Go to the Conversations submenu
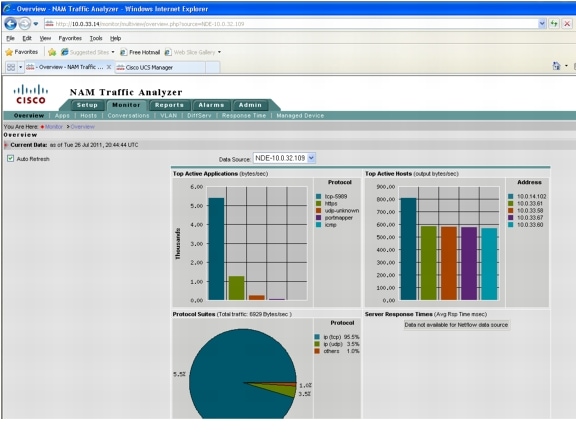The height and width of the screenshot is (440, 576). coord(129,116)
